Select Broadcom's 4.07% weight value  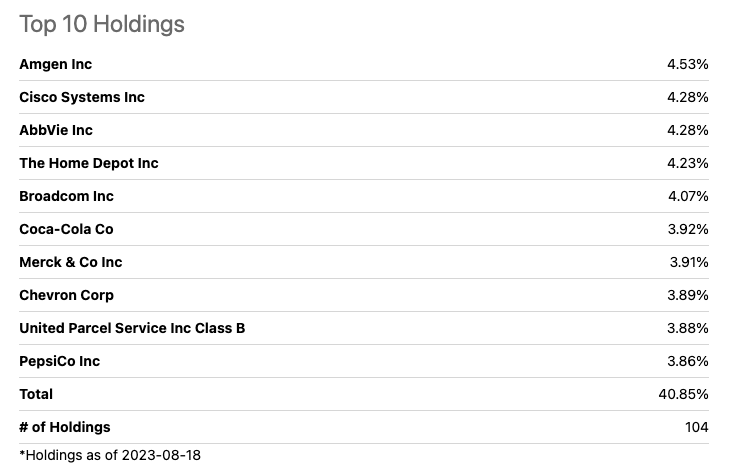tap(688, 196)
